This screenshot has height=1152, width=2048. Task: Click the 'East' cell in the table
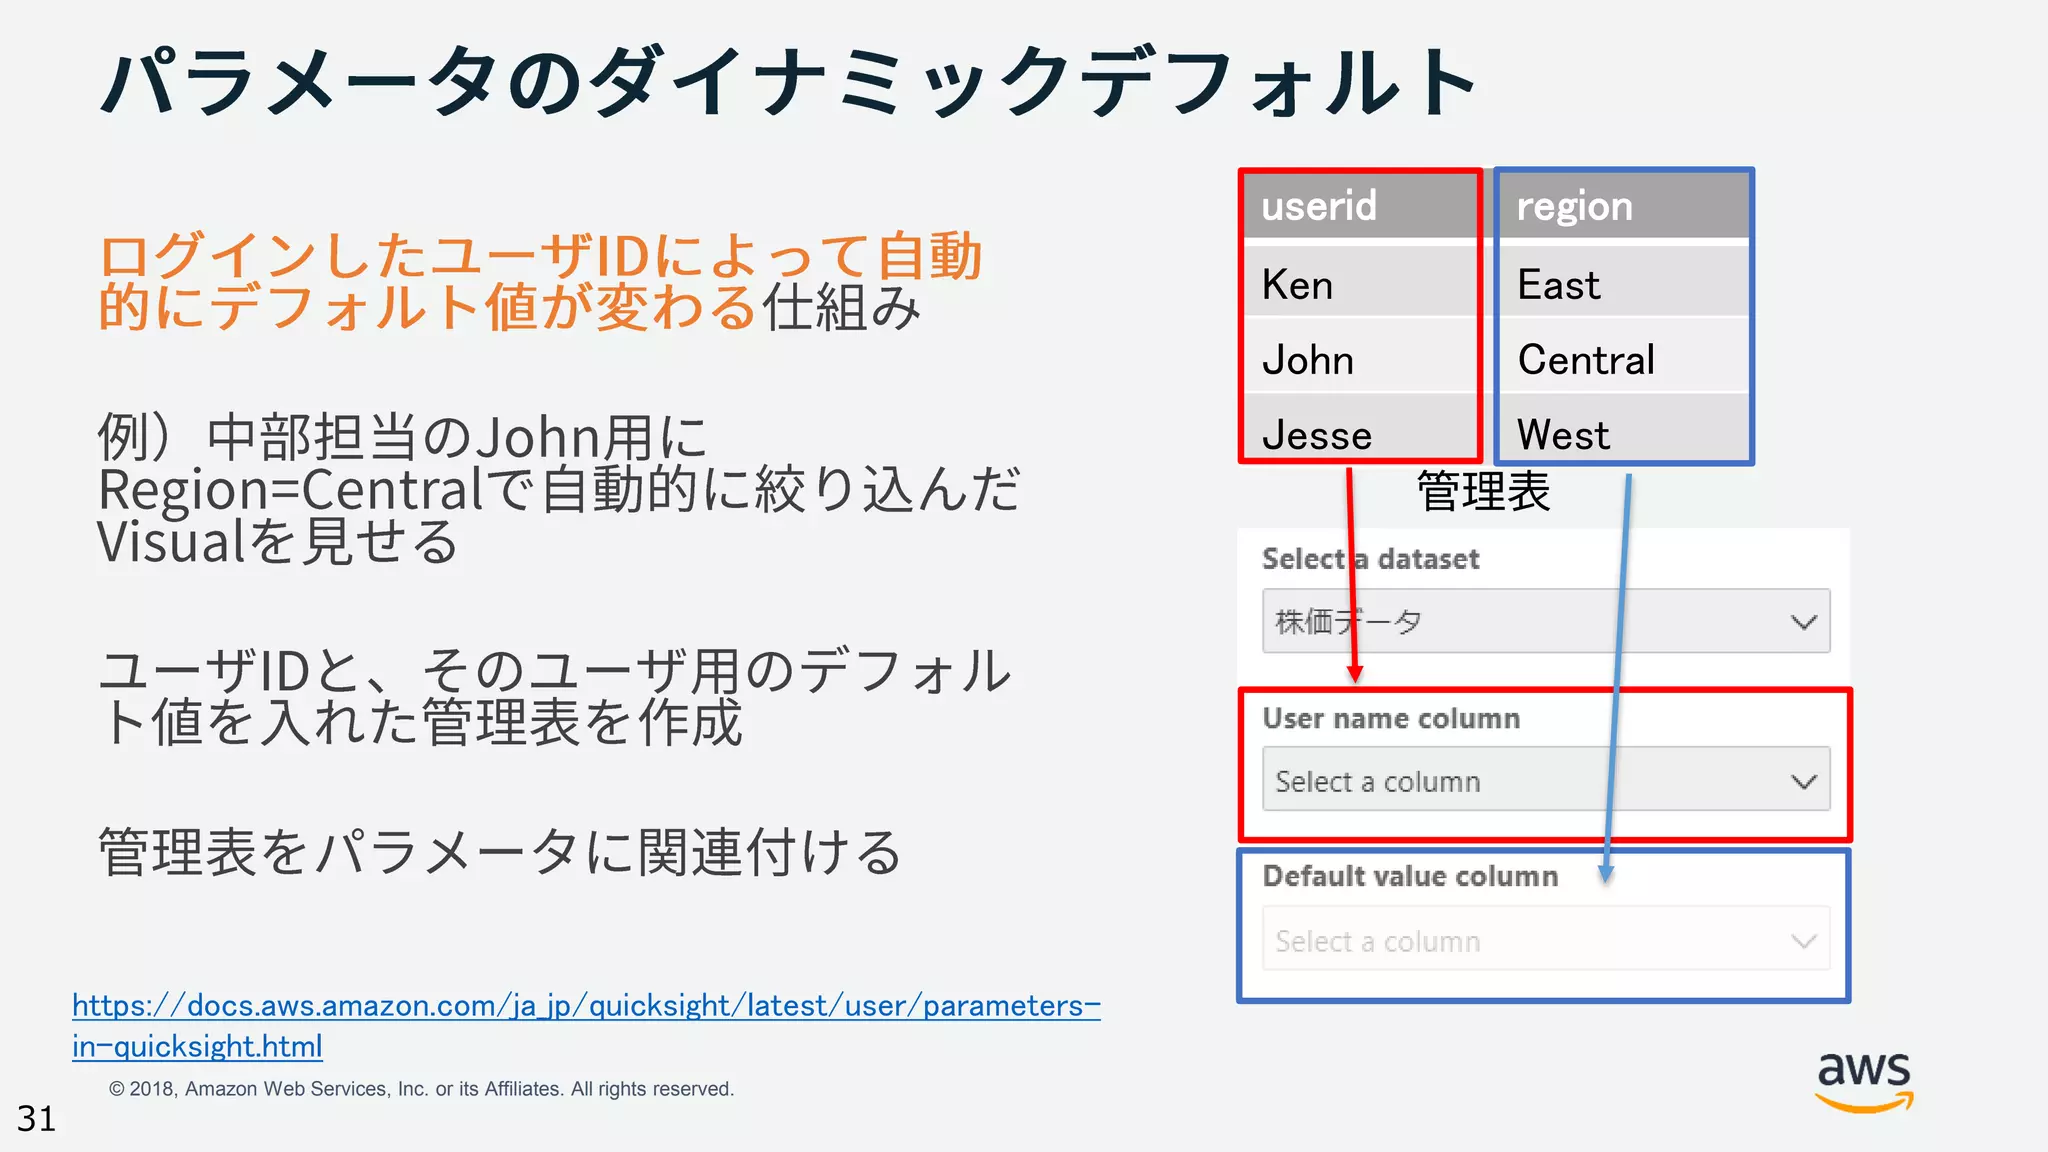coord(1624,283)
